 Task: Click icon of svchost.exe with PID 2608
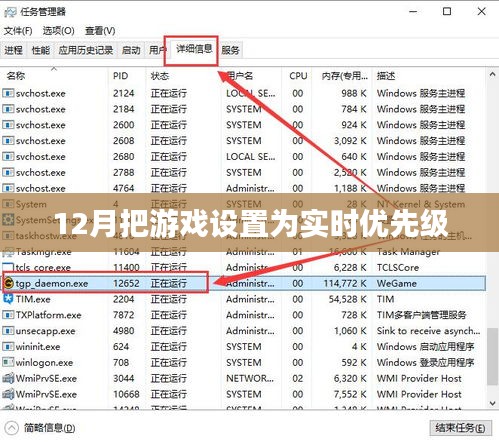tap(8, 141)
